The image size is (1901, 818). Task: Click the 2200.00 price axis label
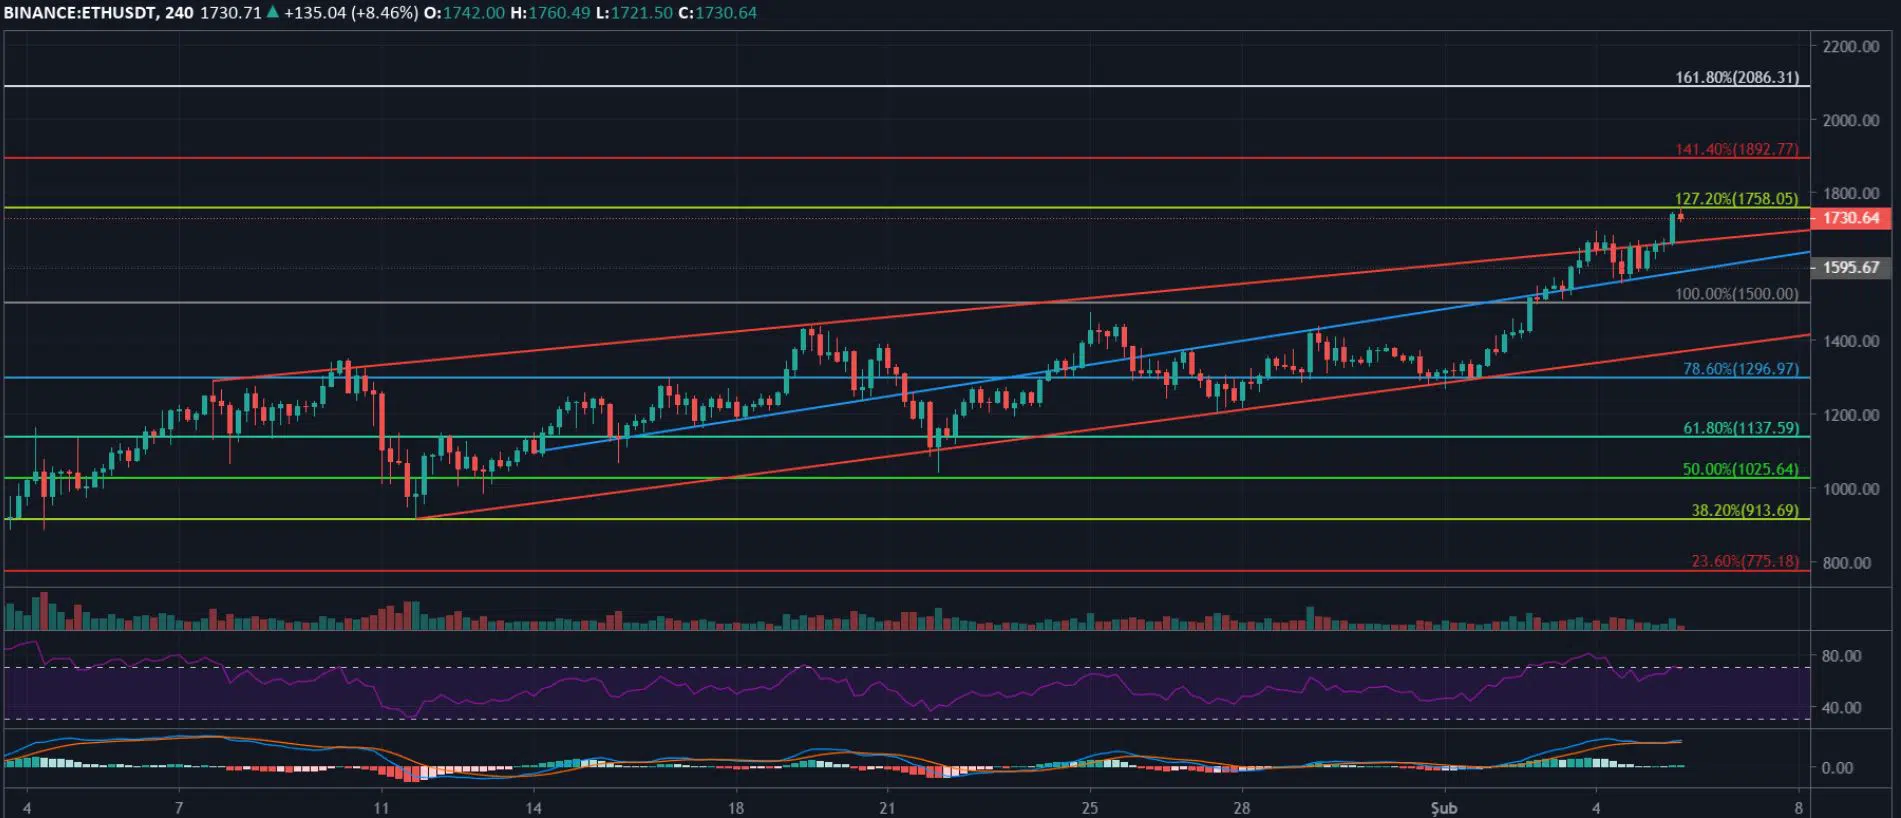pos(1850,46)
